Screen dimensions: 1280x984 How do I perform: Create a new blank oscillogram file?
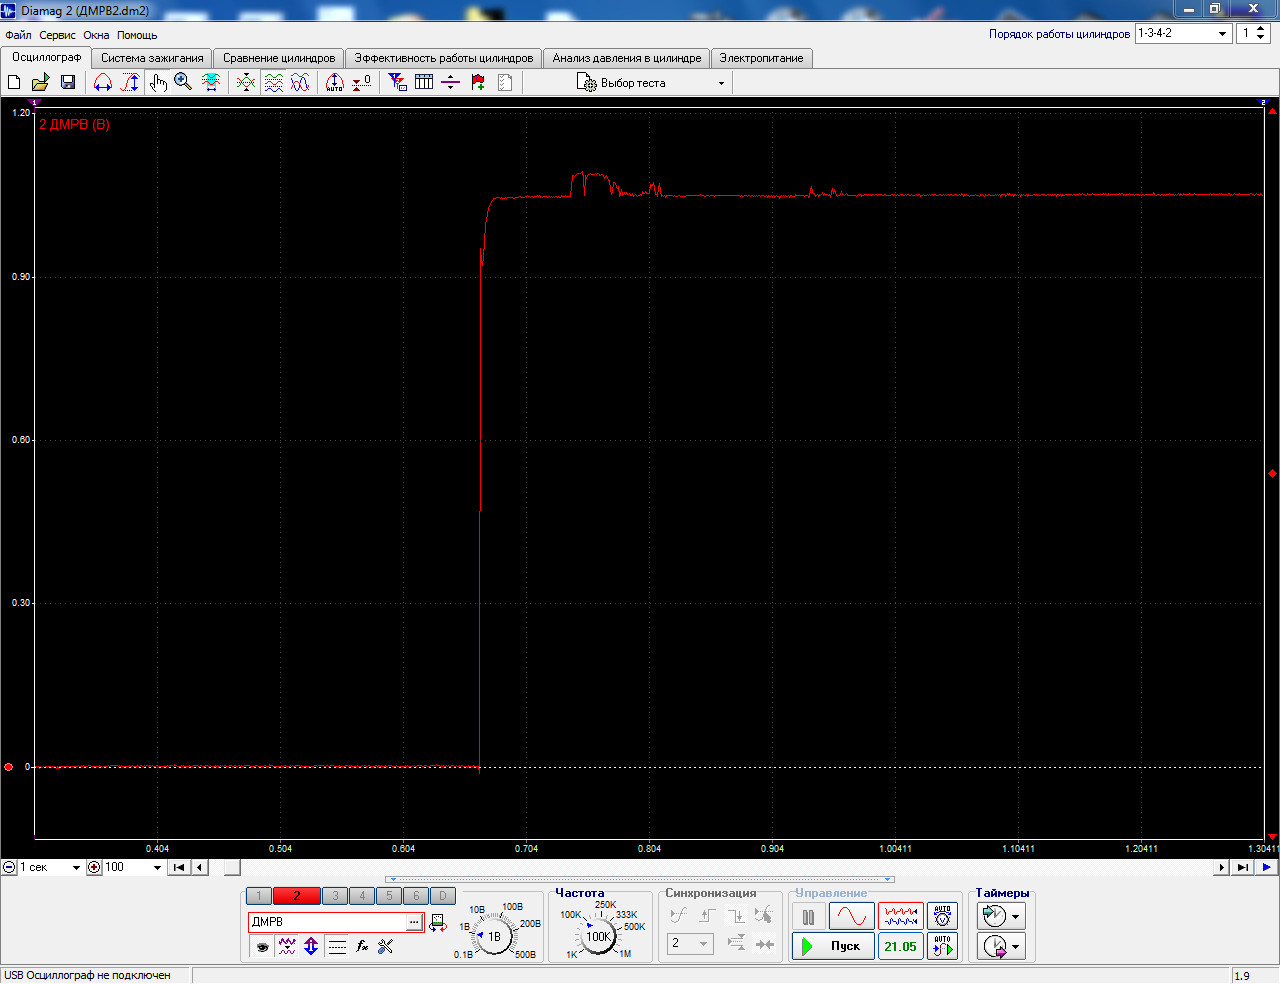(x=14, y=82)
